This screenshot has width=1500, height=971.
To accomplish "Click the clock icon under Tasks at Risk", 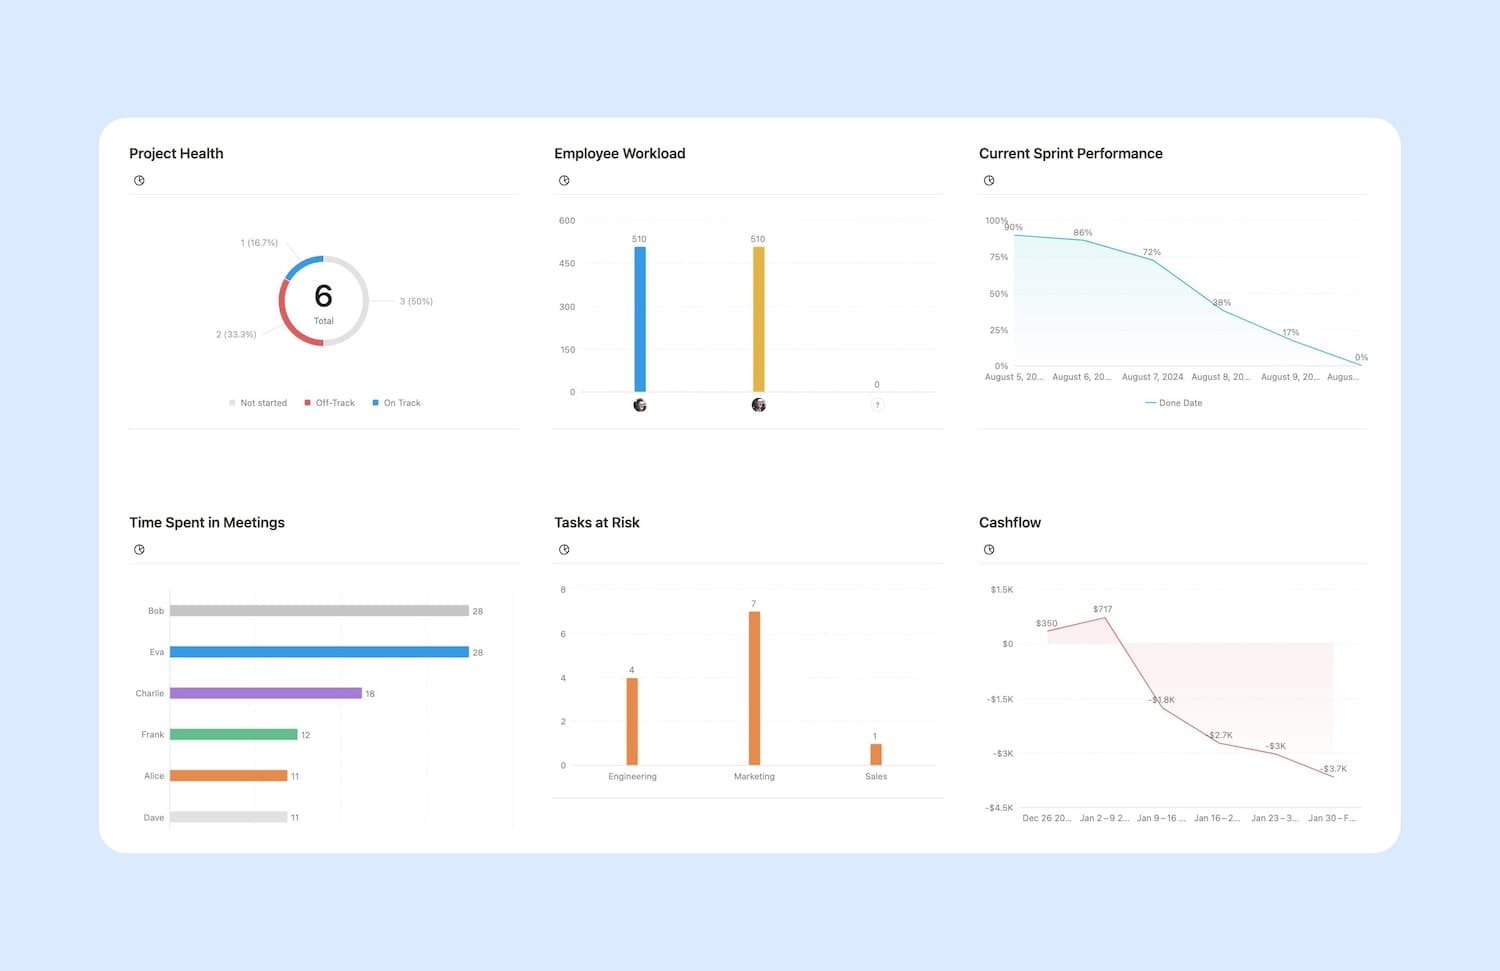I will coord(565,549).
